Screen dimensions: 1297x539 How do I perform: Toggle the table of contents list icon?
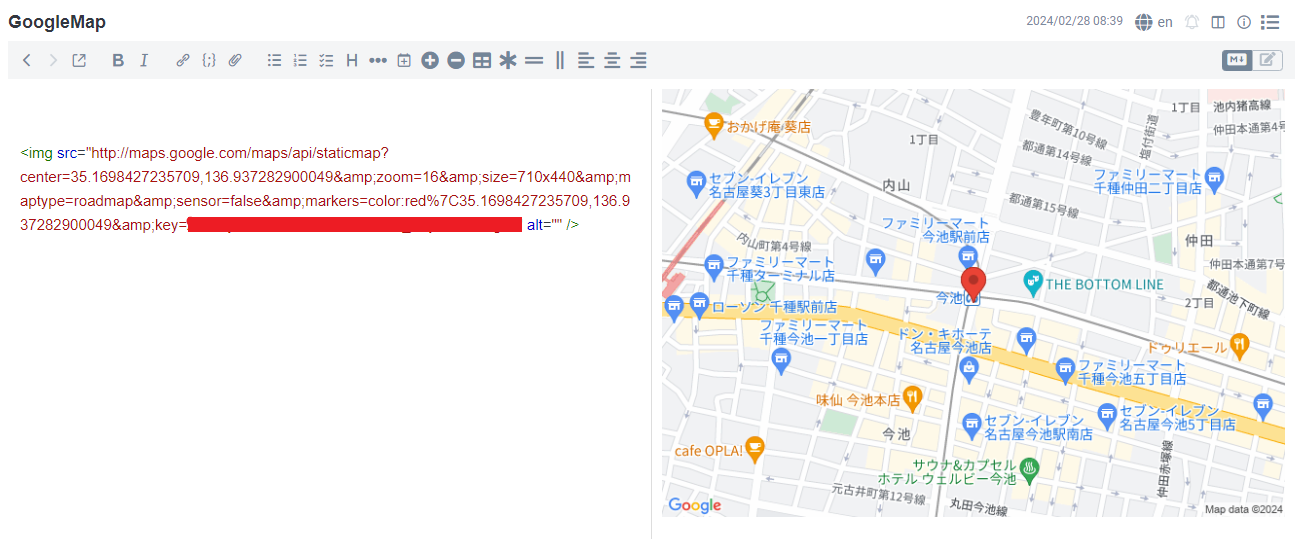1270,22
